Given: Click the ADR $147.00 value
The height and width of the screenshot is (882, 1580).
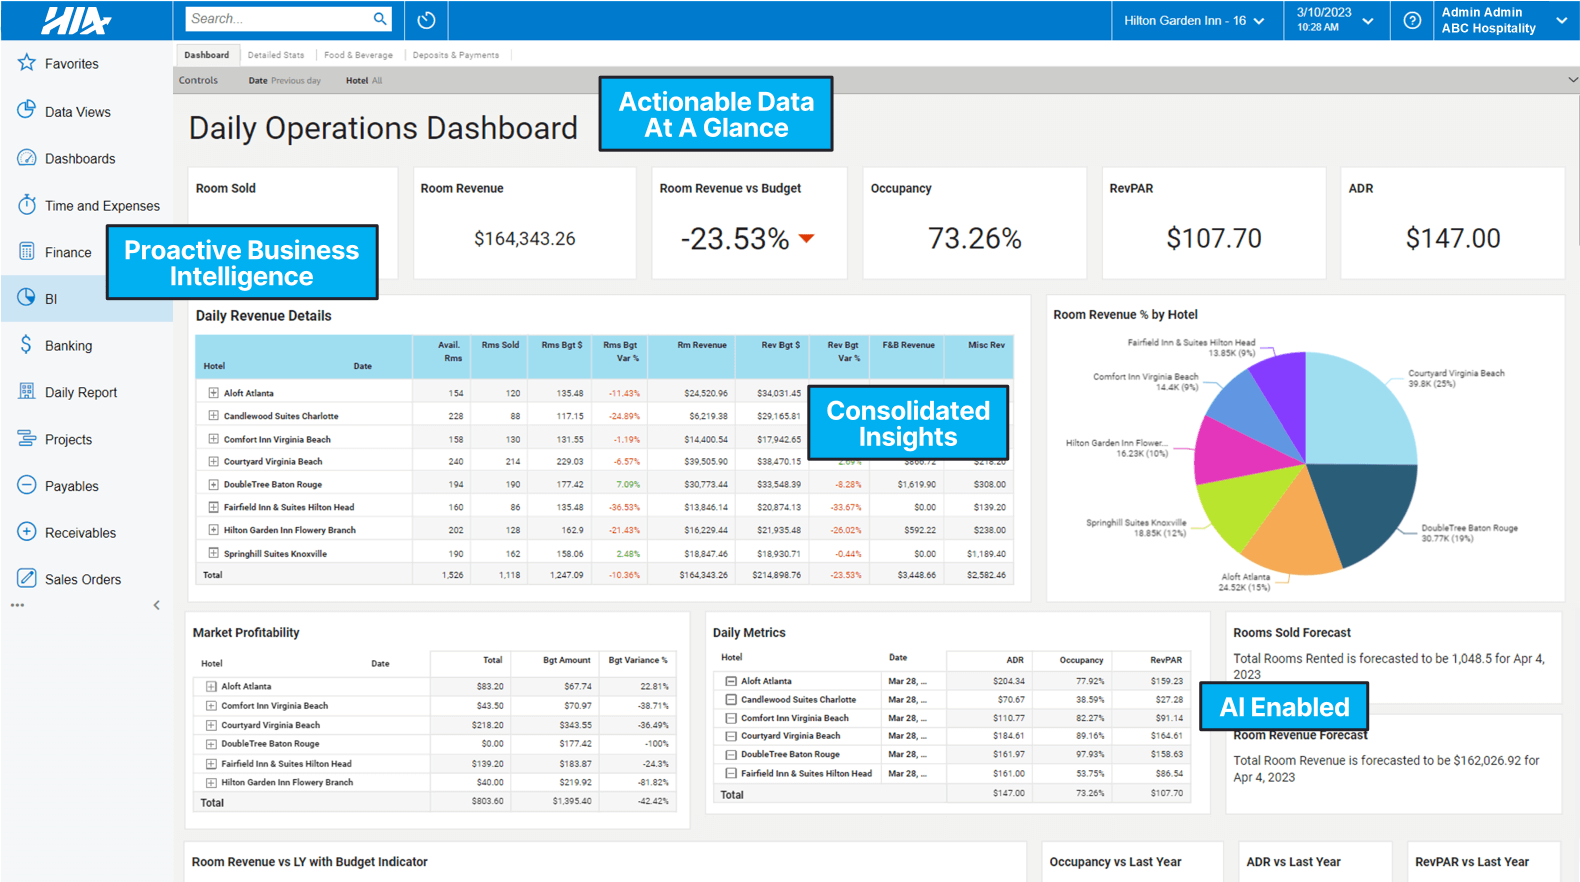Looking at the screenshot, I should click(x=1453, y=239).
